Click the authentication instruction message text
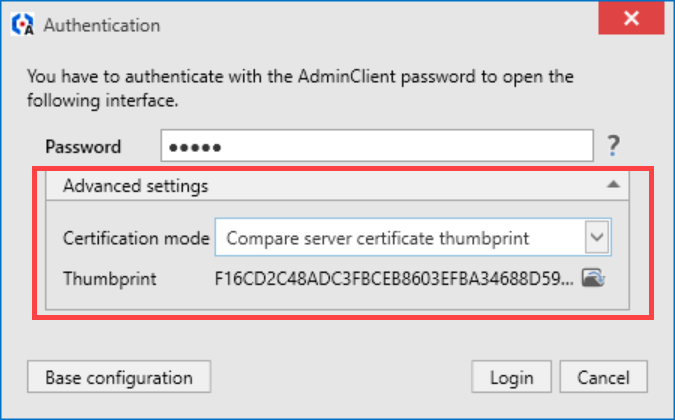This screenshot has height=420, width=675. click(300, 88)
